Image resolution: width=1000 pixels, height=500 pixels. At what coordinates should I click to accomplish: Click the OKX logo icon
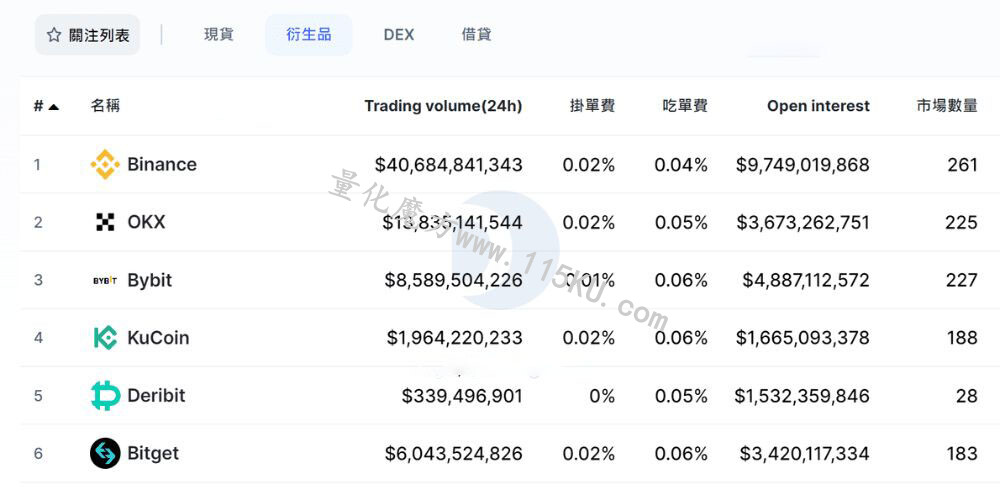(105, 222)
